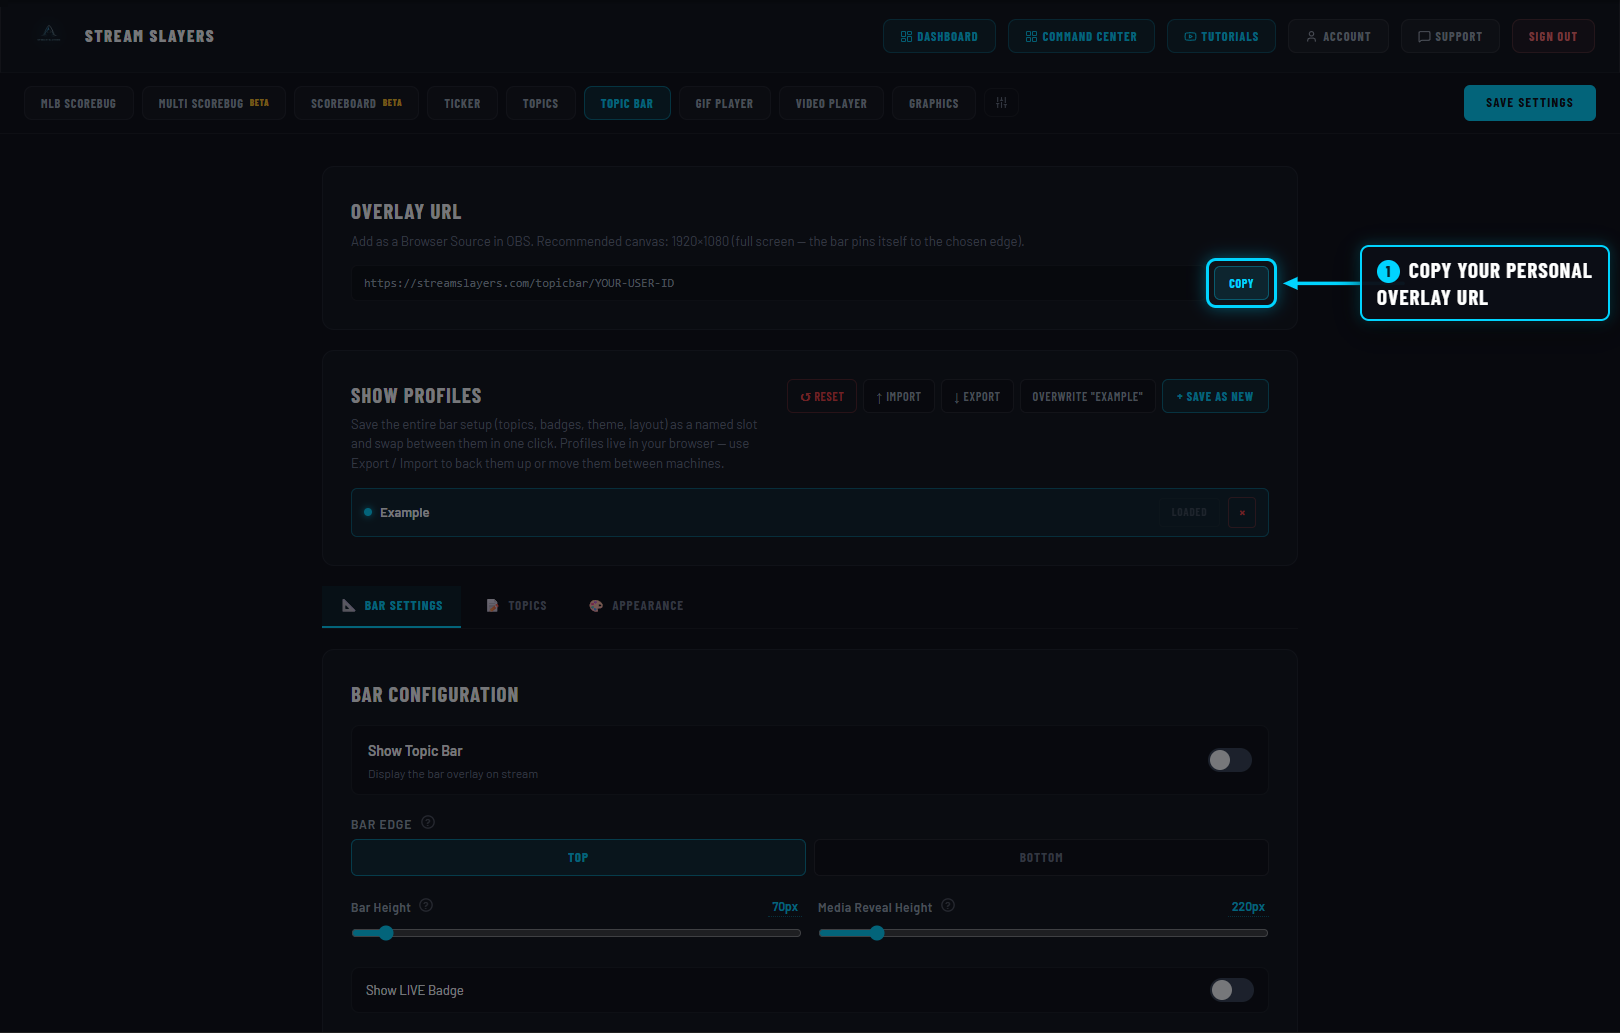Delete the Example profile with the red x
The height and width of the screenshot is (1033, 1620).
click(1242, 512)
